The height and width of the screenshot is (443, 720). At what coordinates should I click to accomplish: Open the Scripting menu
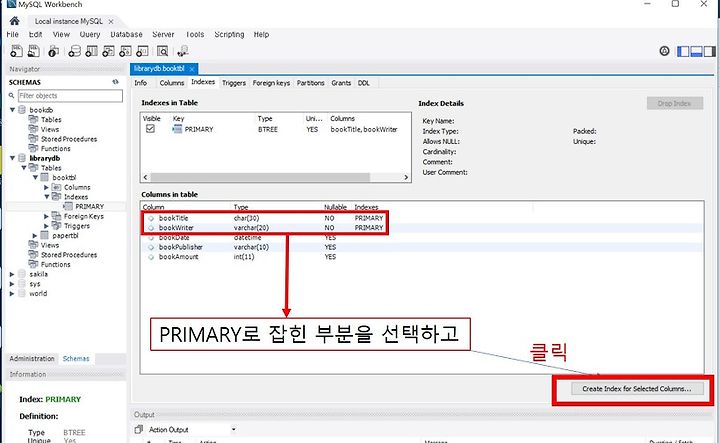pyautogui.click(x=229, y=34)
